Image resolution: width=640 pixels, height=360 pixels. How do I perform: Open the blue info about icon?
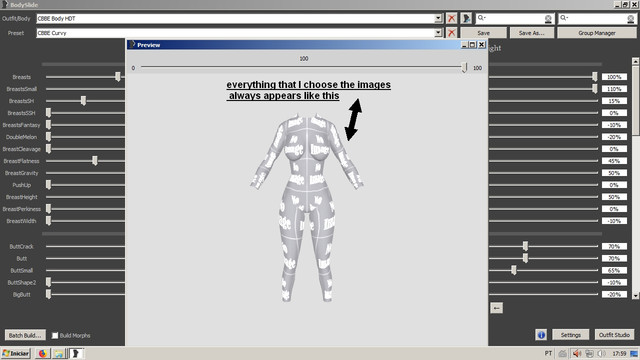point(541,335)
